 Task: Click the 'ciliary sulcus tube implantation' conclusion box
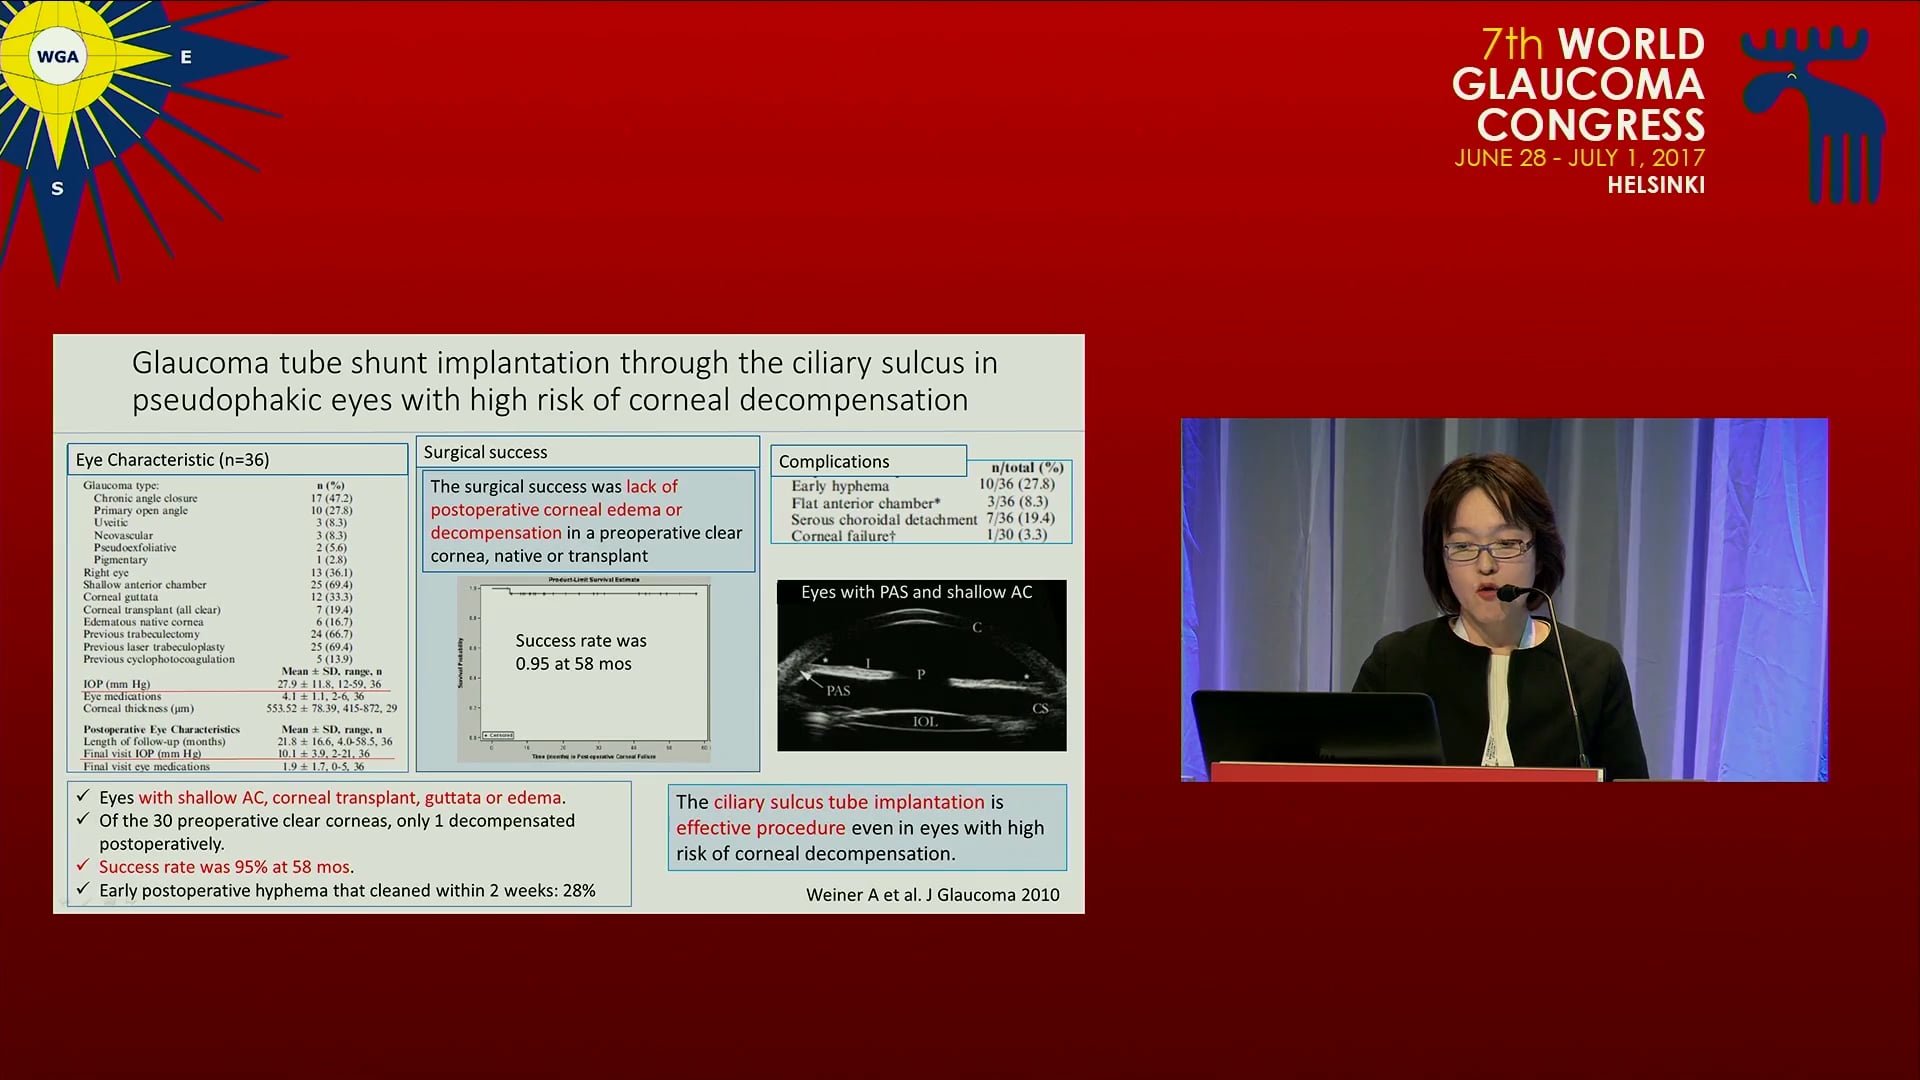(x=866, y=827)
